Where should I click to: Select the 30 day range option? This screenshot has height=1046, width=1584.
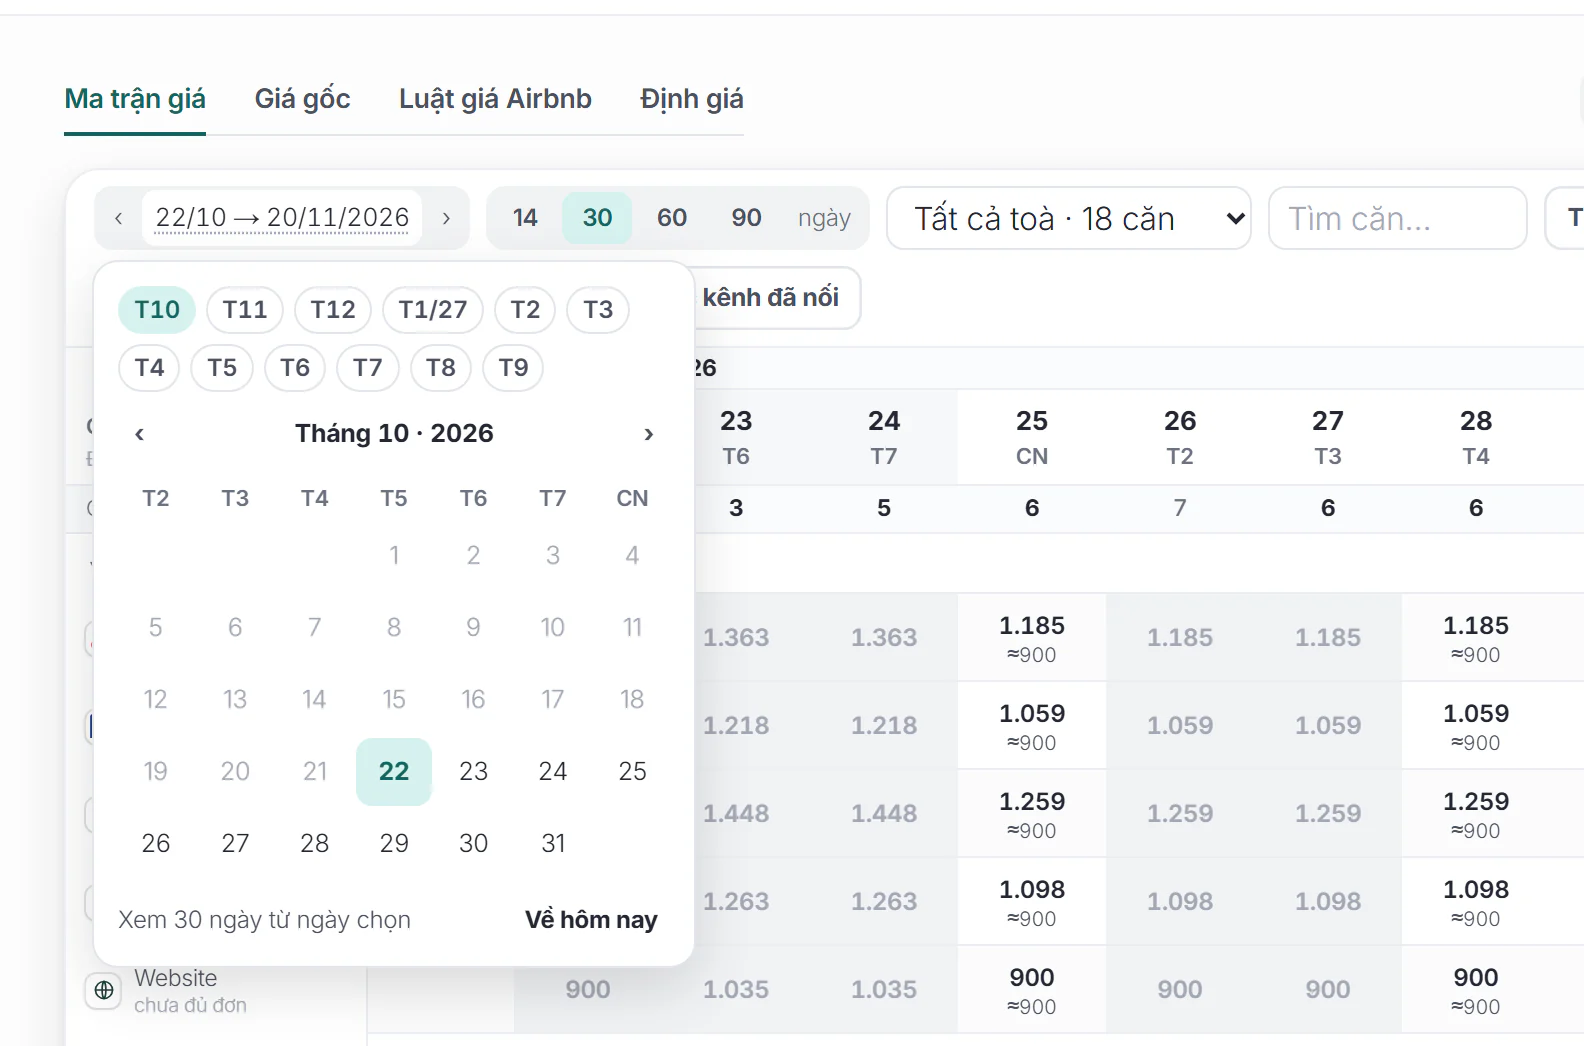(597, 218)
